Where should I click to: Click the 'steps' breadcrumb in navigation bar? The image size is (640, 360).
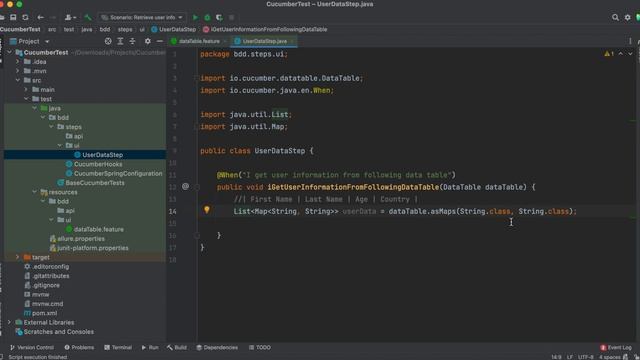125,29
